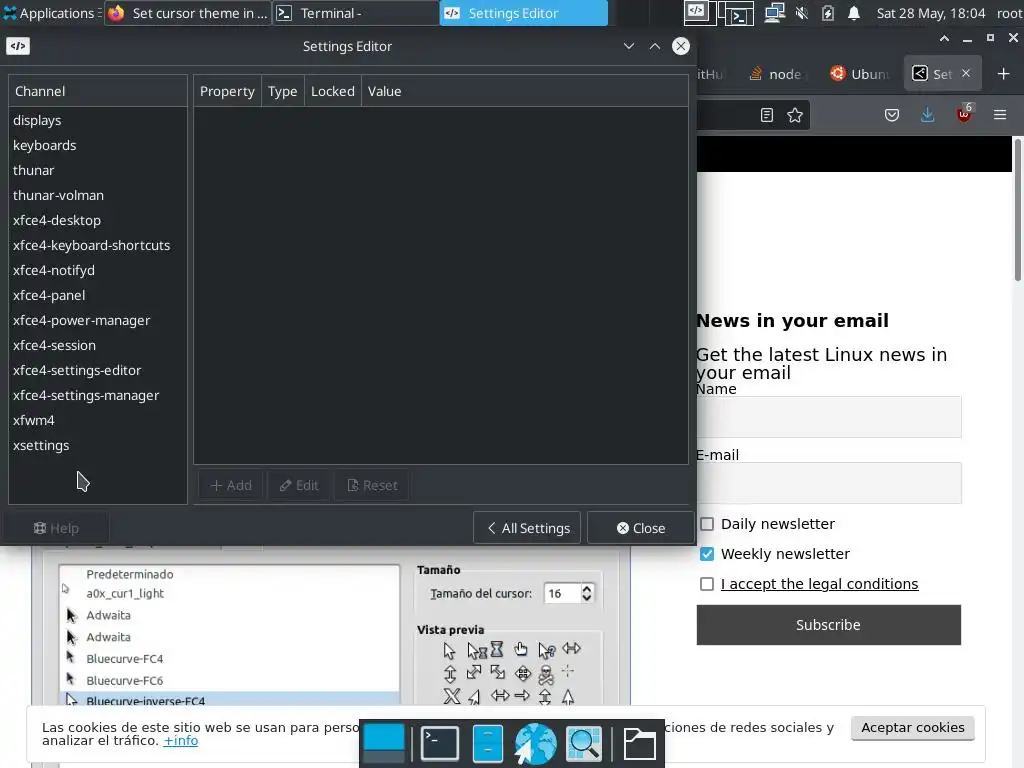Open the Firefox hamburger menu
Viewport: 1024px width, 768px height.
(x=1000, y=116)
